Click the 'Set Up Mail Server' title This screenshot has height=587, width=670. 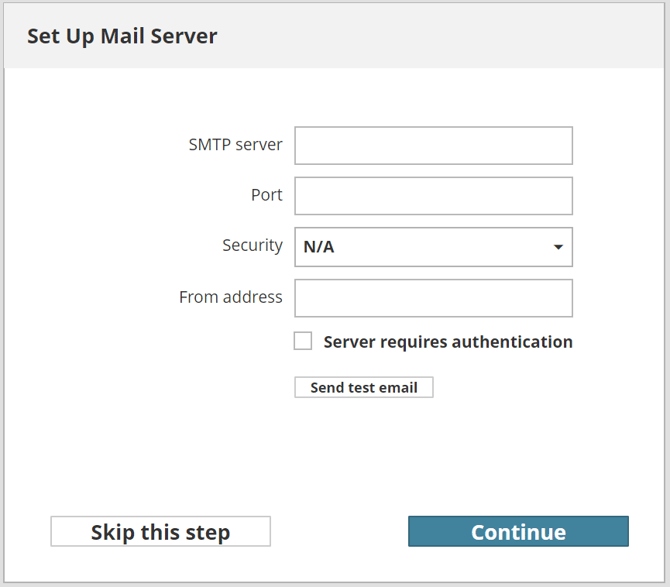(122, 37)
